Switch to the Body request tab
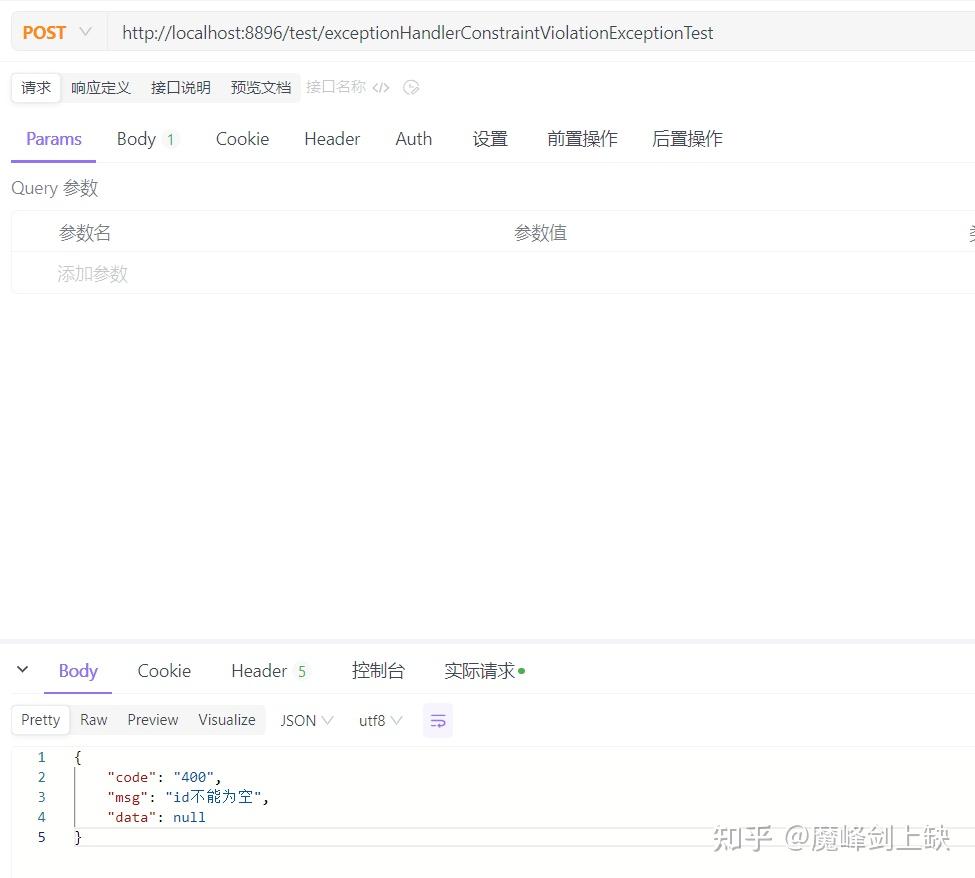The height and width of the screenshot is (878, 975). [x=136, y=139]
